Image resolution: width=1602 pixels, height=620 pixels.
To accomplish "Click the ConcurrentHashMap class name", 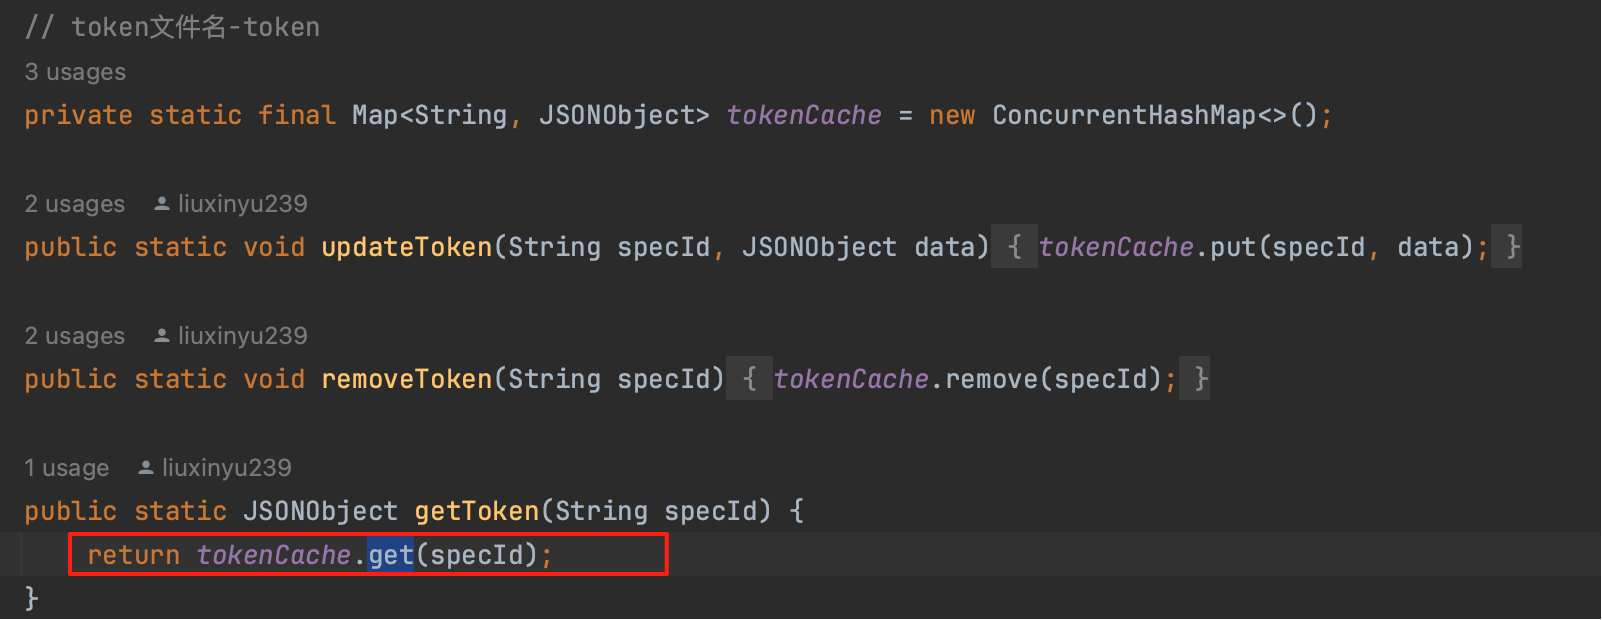I will point(1123,116).
